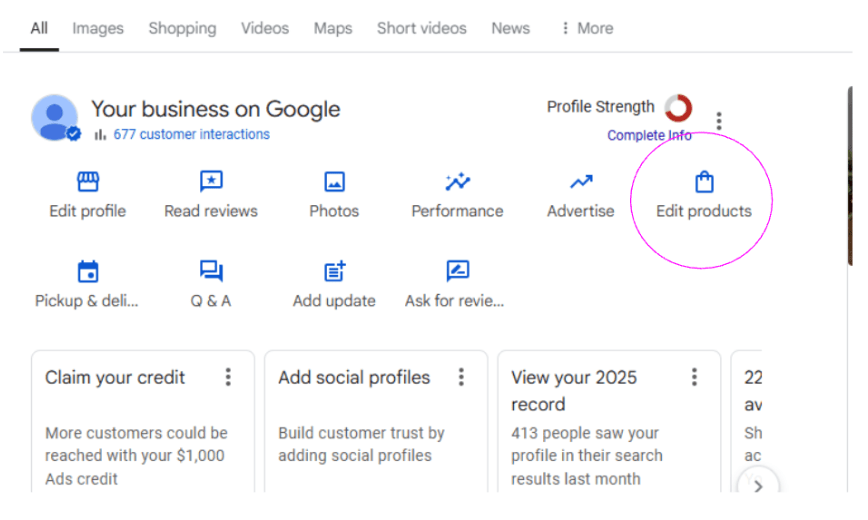Click the business profile avatar
This screenshot has height=520, width=868.
point(55,117)
